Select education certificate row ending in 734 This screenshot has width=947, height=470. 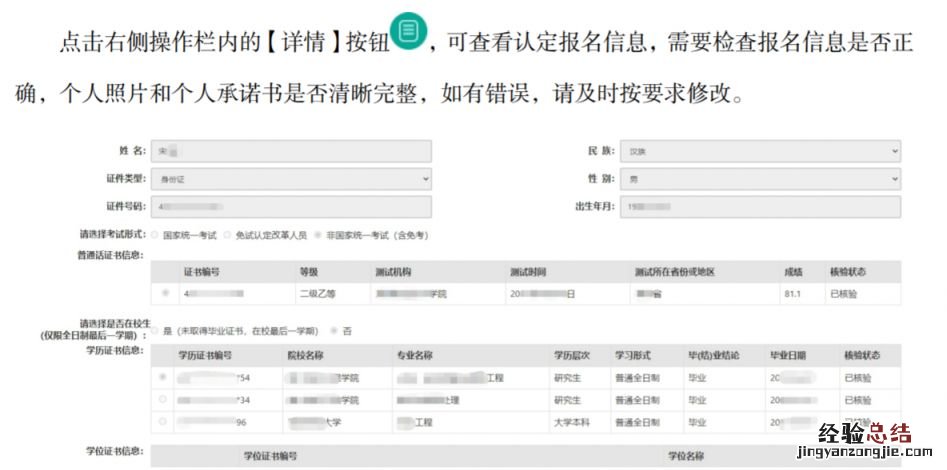[163, 400]
